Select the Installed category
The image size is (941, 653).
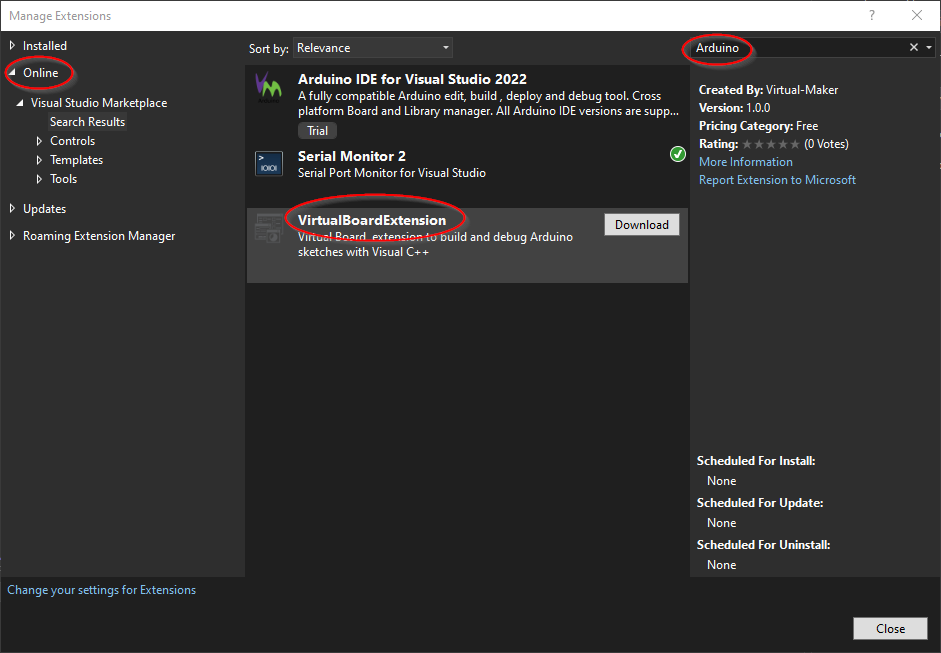coord(45,46)
